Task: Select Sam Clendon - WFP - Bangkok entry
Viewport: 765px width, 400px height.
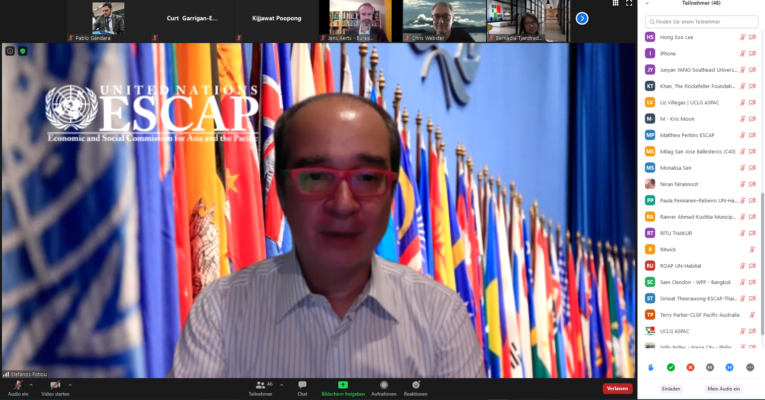Action: coord(701,282)
